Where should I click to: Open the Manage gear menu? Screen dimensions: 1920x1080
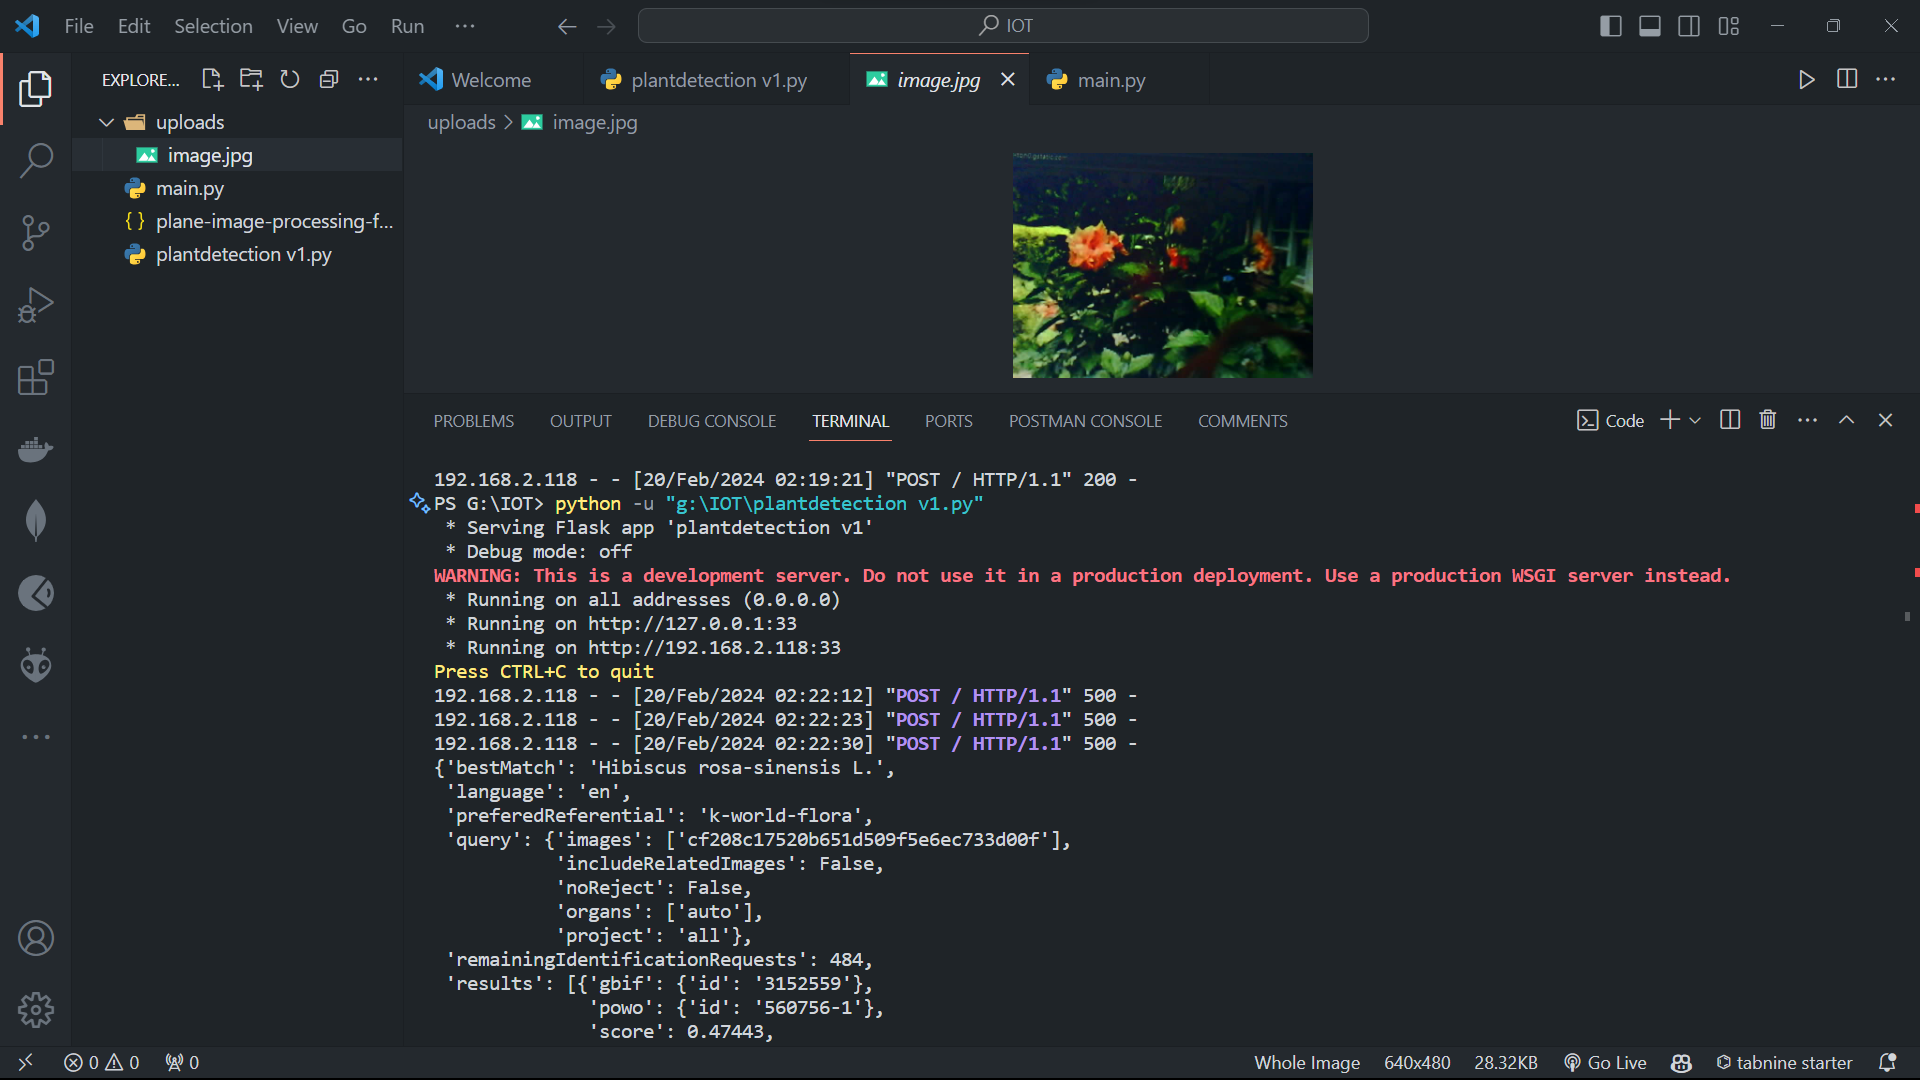(36, 1010)
